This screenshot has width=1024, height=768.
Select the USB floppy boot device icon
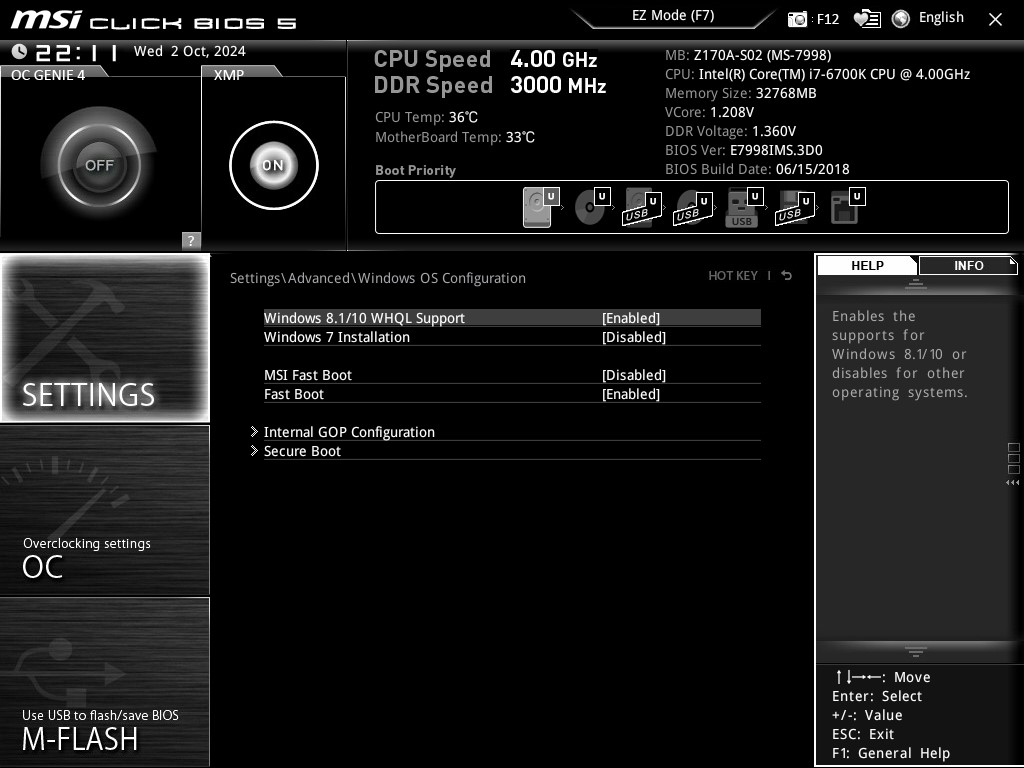click(x=795, y=208)
